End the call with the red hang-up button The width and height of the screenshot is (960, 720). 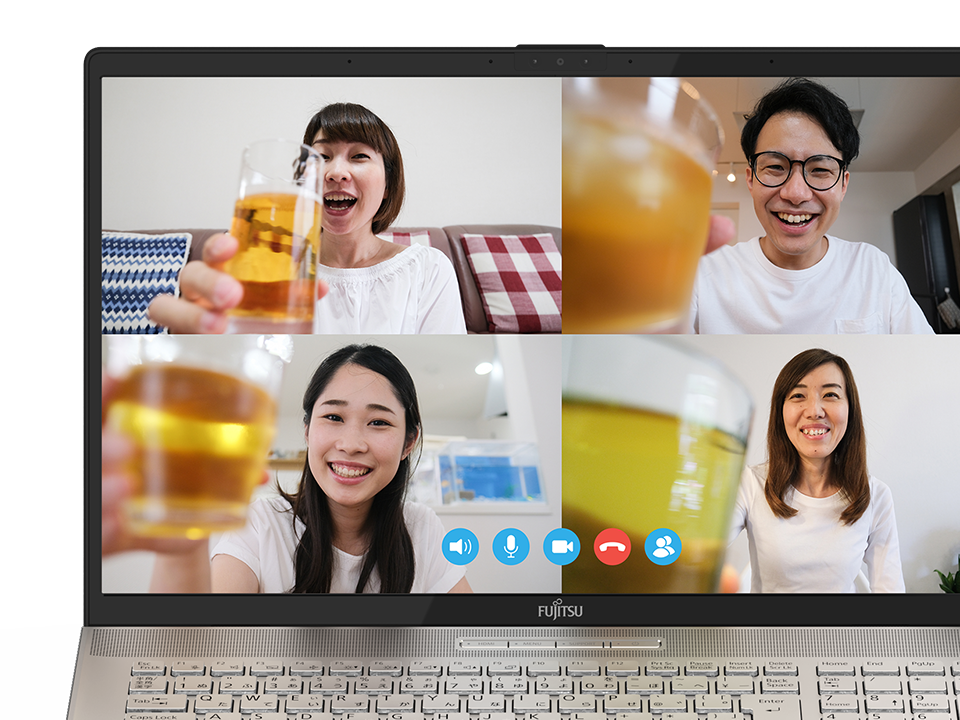(x=612, y=547)
